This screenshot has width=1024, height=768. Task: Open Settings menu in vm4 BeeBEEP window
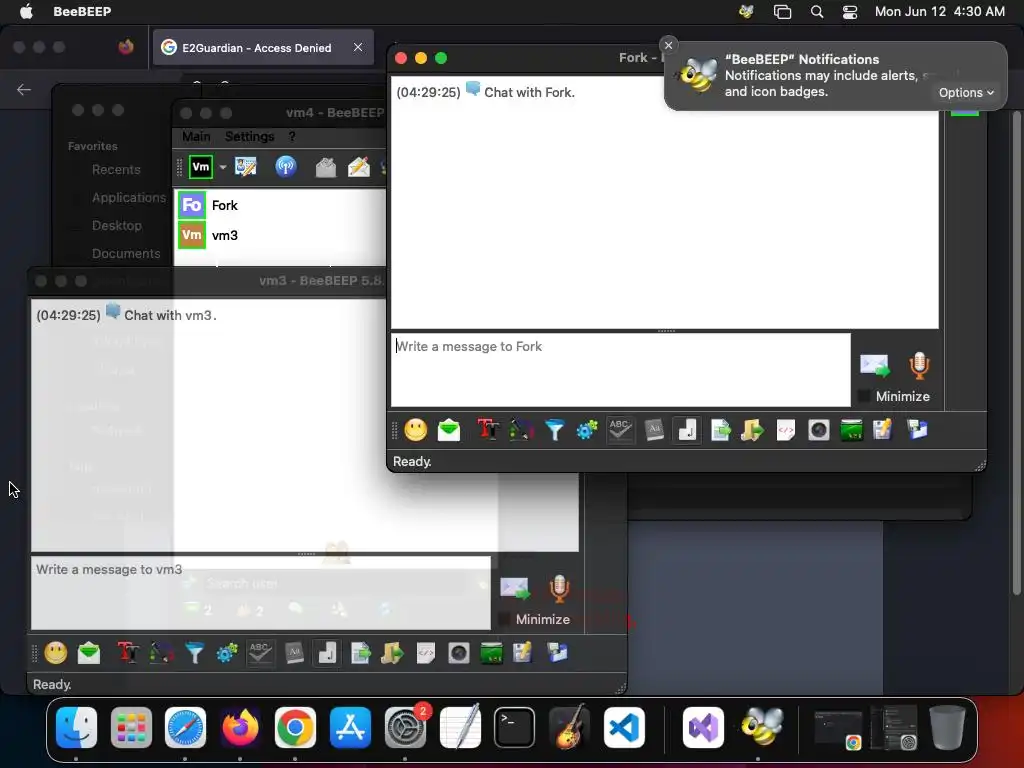249,136
